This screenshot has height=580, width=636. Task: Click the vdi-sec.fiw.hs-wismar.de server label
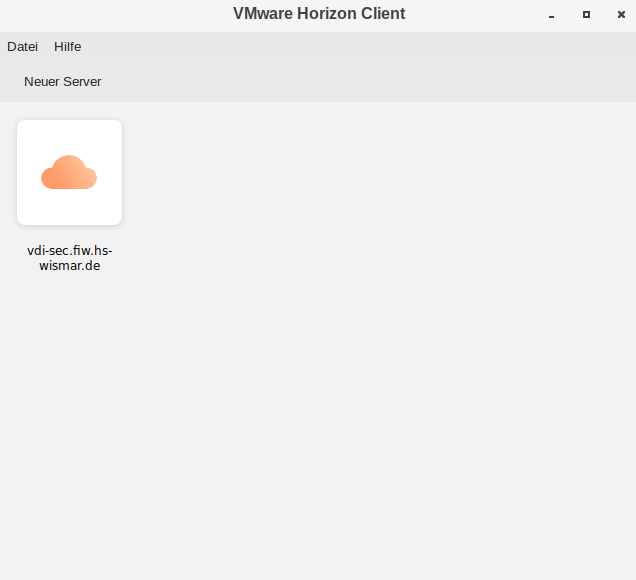(69, 258)
